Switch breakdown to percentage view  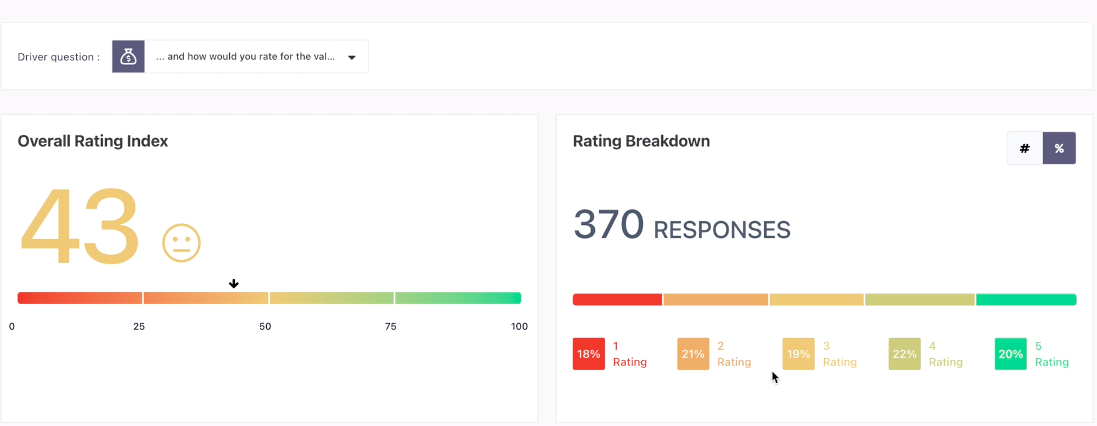pos(1059,148)
